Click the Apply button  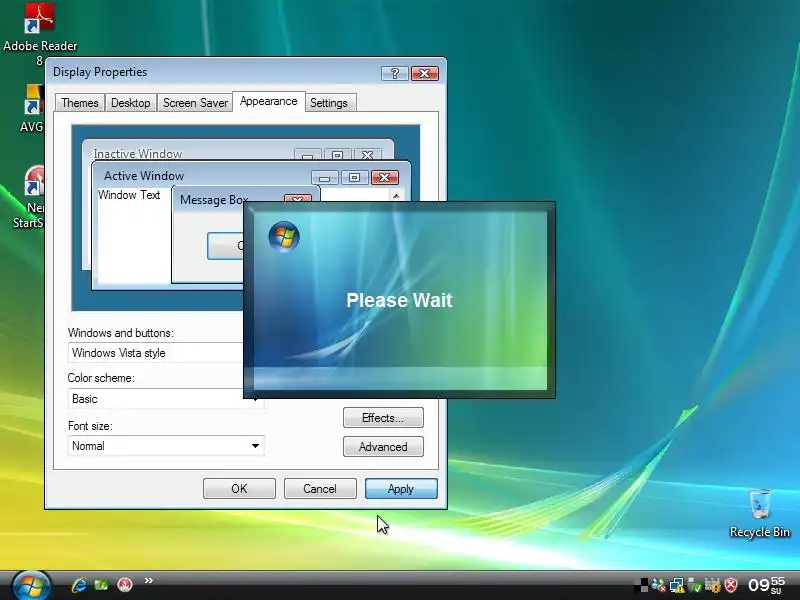[401, 488]
